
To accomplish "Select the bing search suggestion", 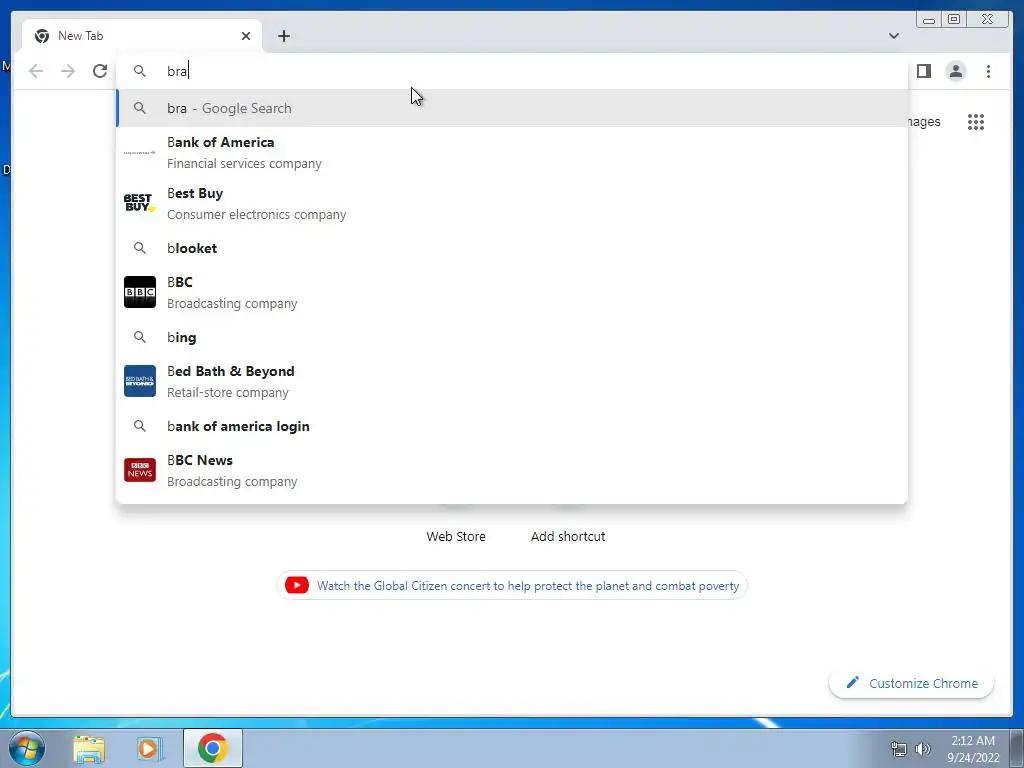I will click(512, 337).
